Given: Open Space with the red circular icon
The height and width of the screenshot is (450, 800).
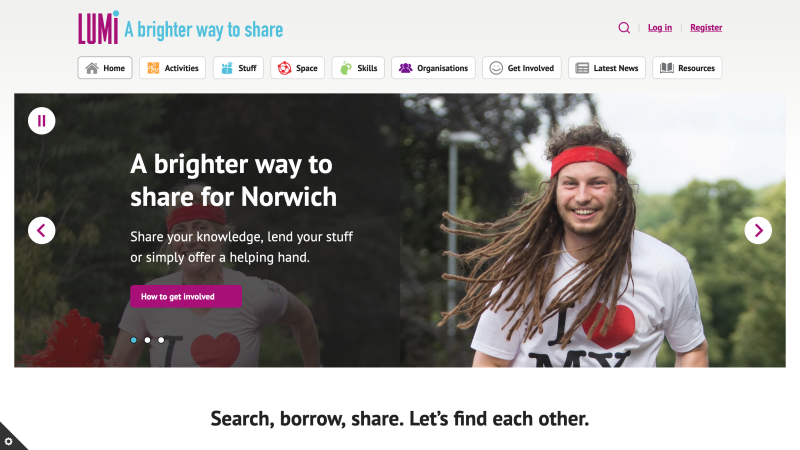Looking at the screenshot, I should pos(284,68).
